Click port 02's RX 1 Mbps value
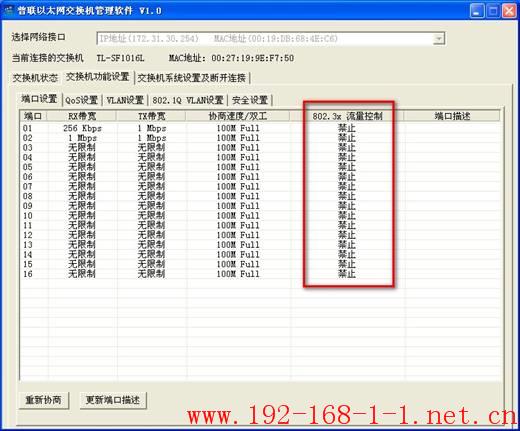Screen dimensions: 520x431 (x=82, y=138)
